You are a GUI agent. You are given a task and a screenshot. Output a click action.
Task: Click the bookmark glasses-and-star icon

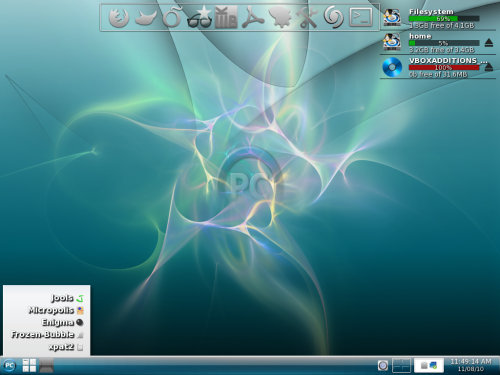coord(199,17)
